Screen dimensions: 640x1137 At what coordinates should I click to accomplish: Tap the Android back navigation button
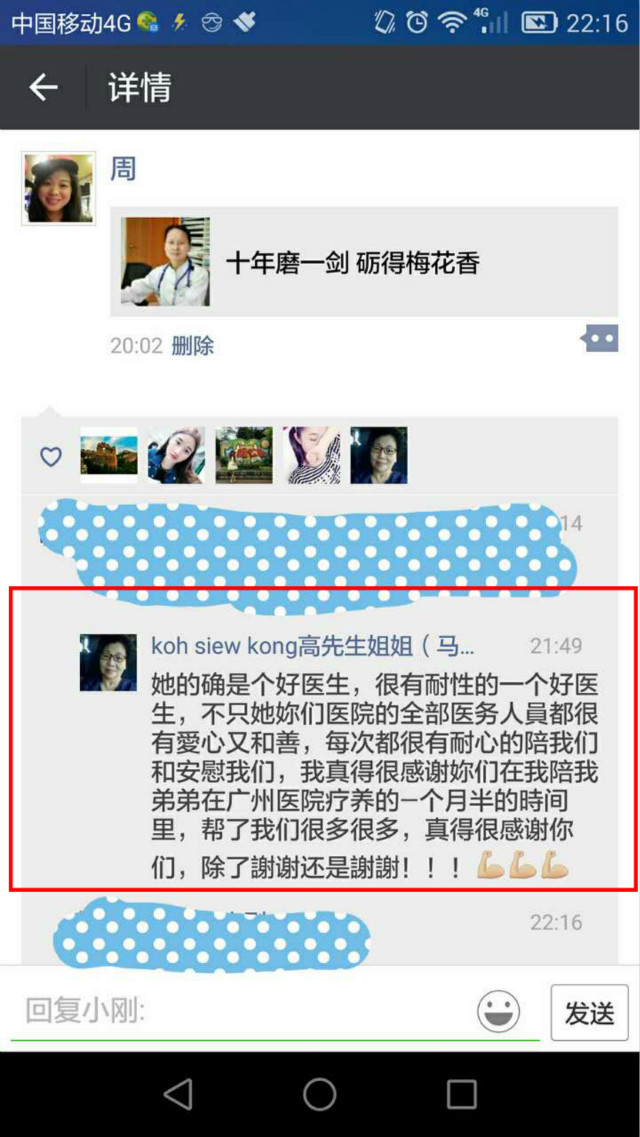[x=178, y=1093]
